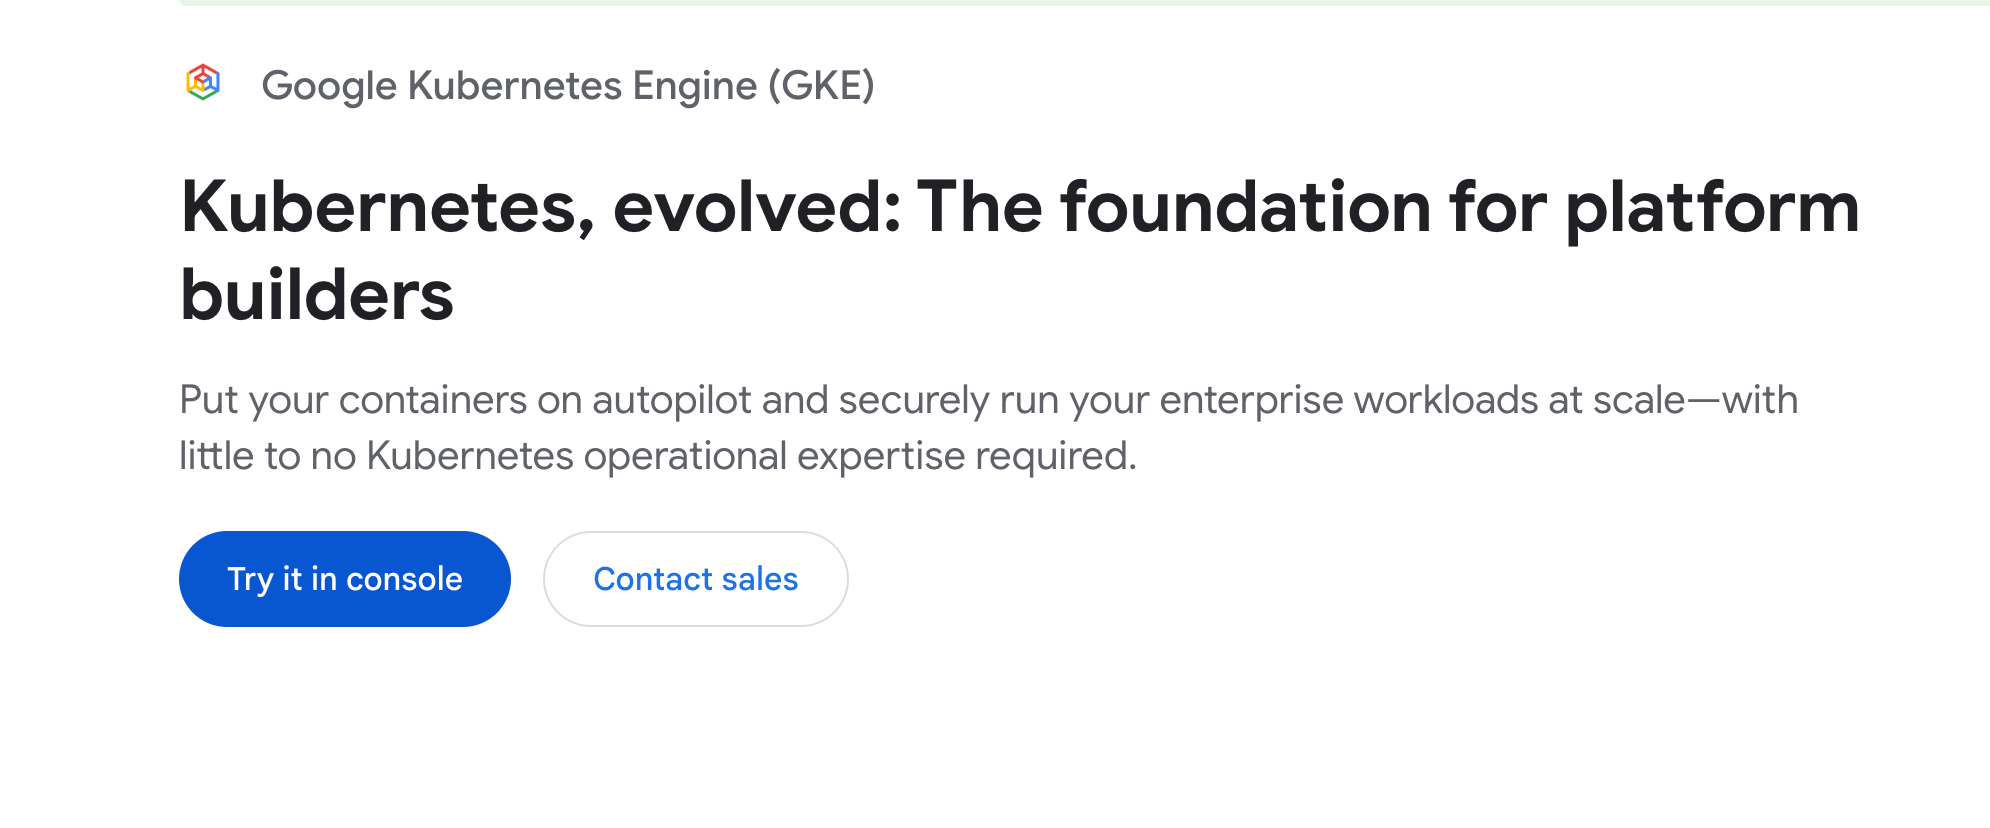This screenshot has width=1990, height=828.
Task: Click "Put your containers" in the description
Action: click(x=353, y=400)
